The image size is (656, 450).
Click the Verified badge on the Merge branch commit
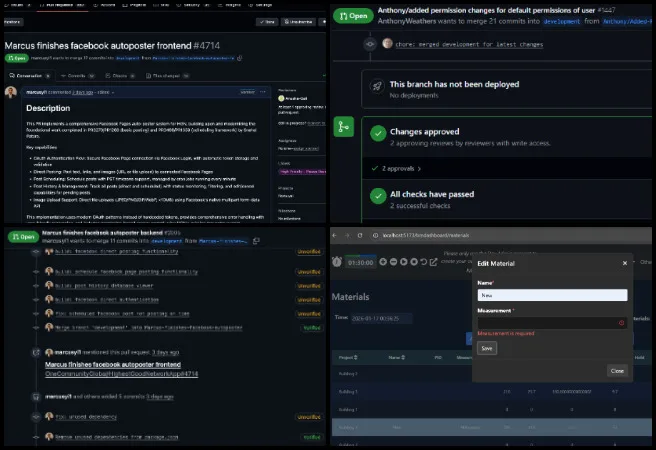point(312,328)
